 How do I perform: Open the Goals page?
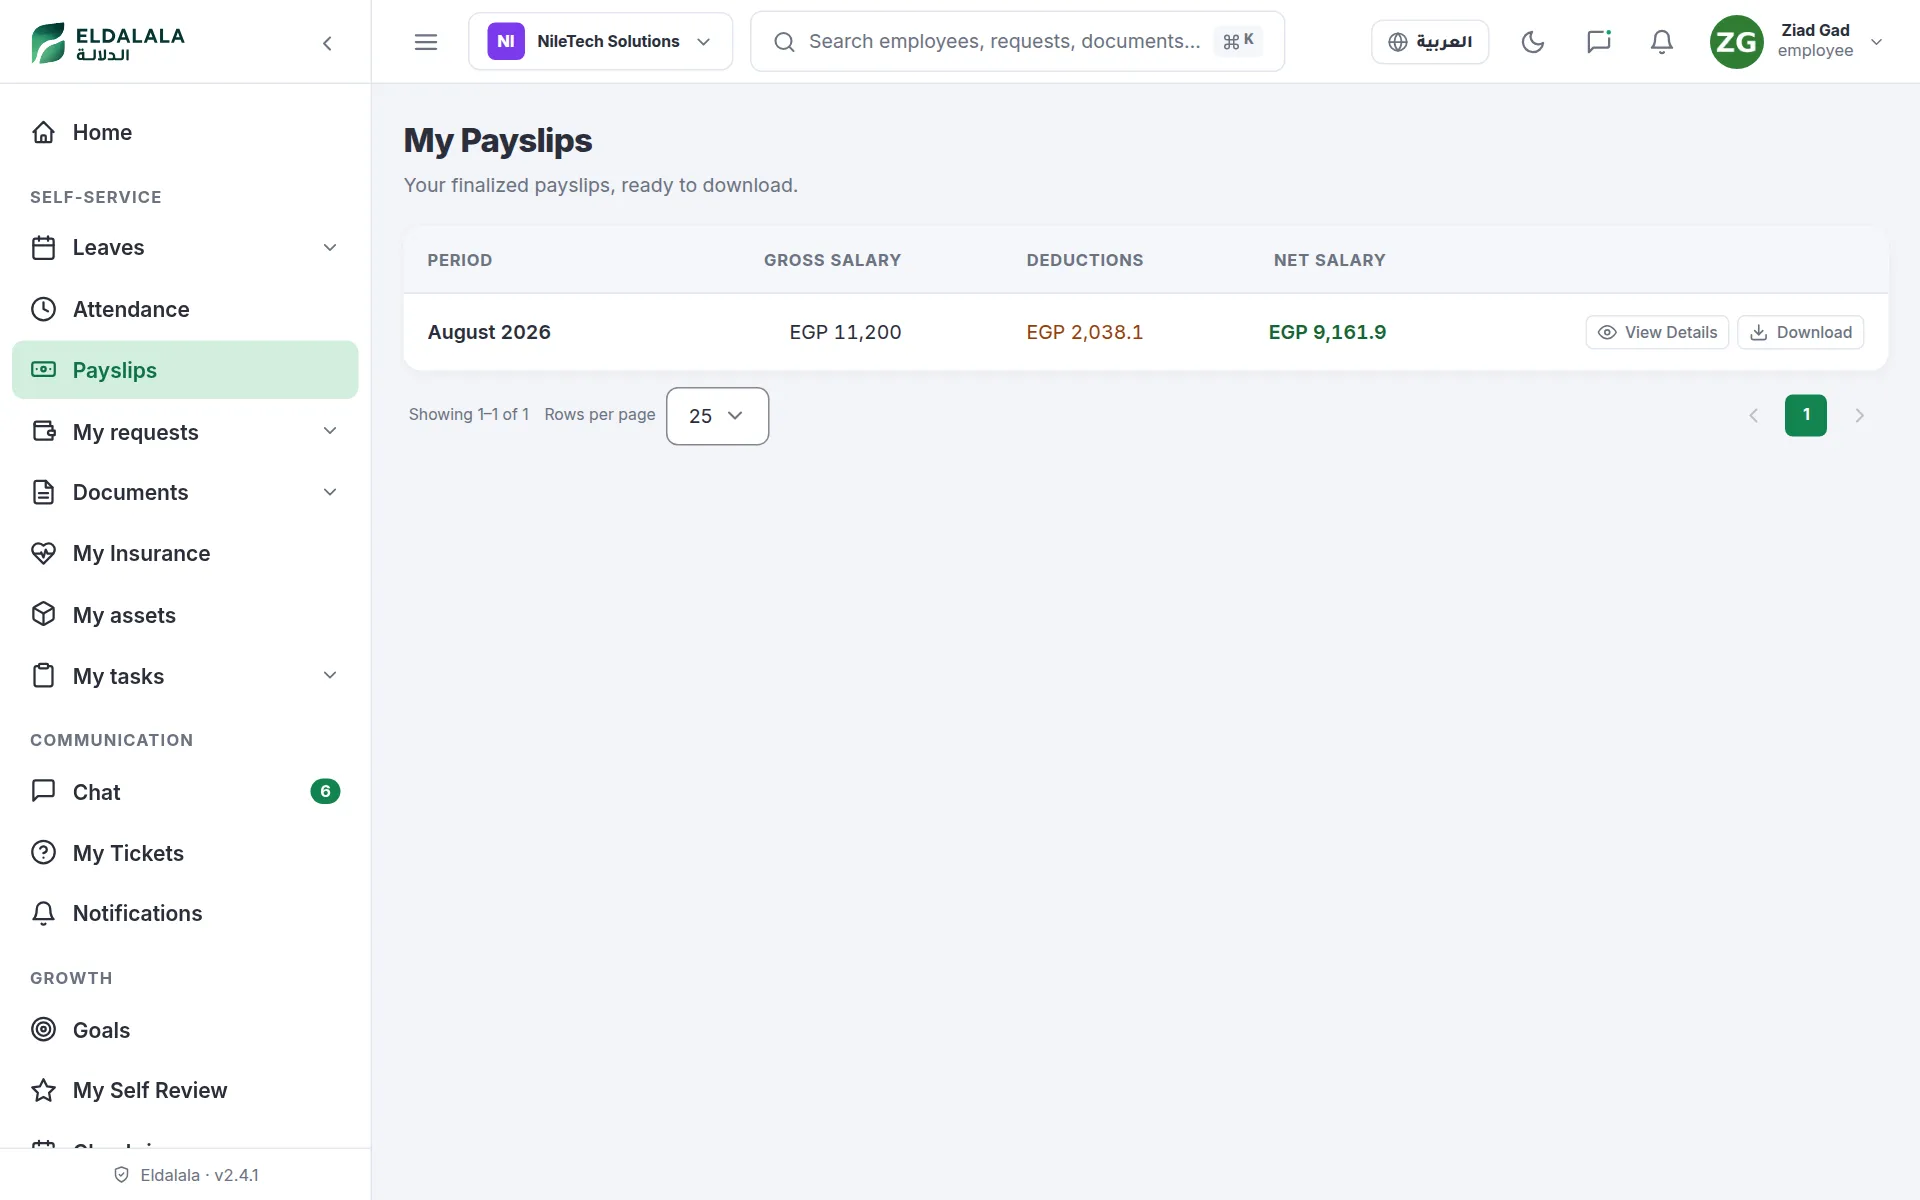[185, 1030]
